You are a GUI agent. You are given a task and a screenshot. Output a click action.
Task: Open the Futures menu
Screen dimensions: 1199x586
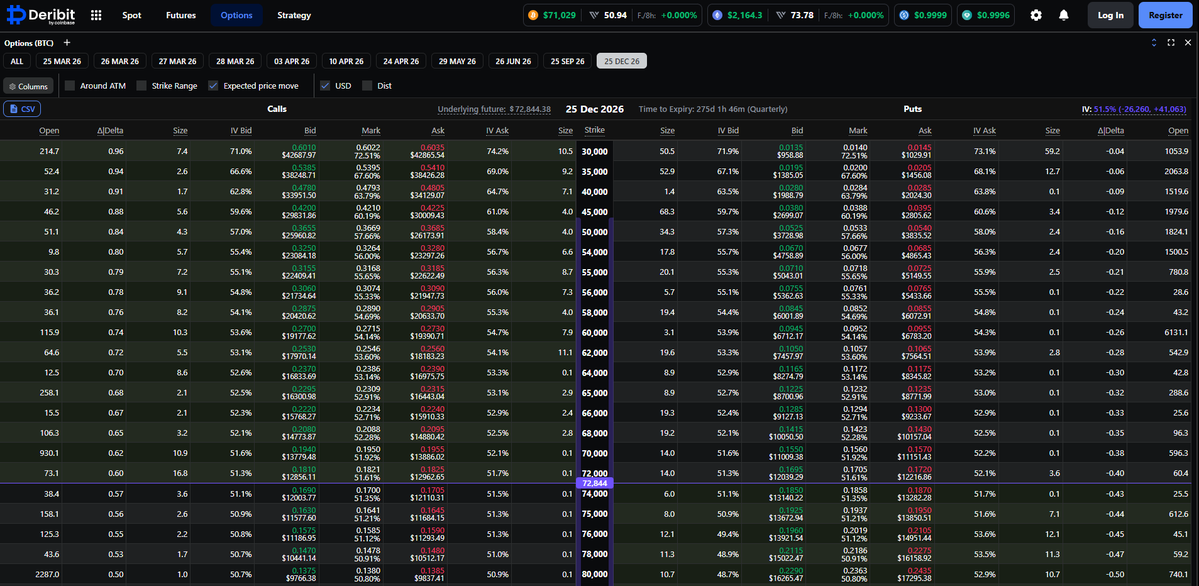180,15
